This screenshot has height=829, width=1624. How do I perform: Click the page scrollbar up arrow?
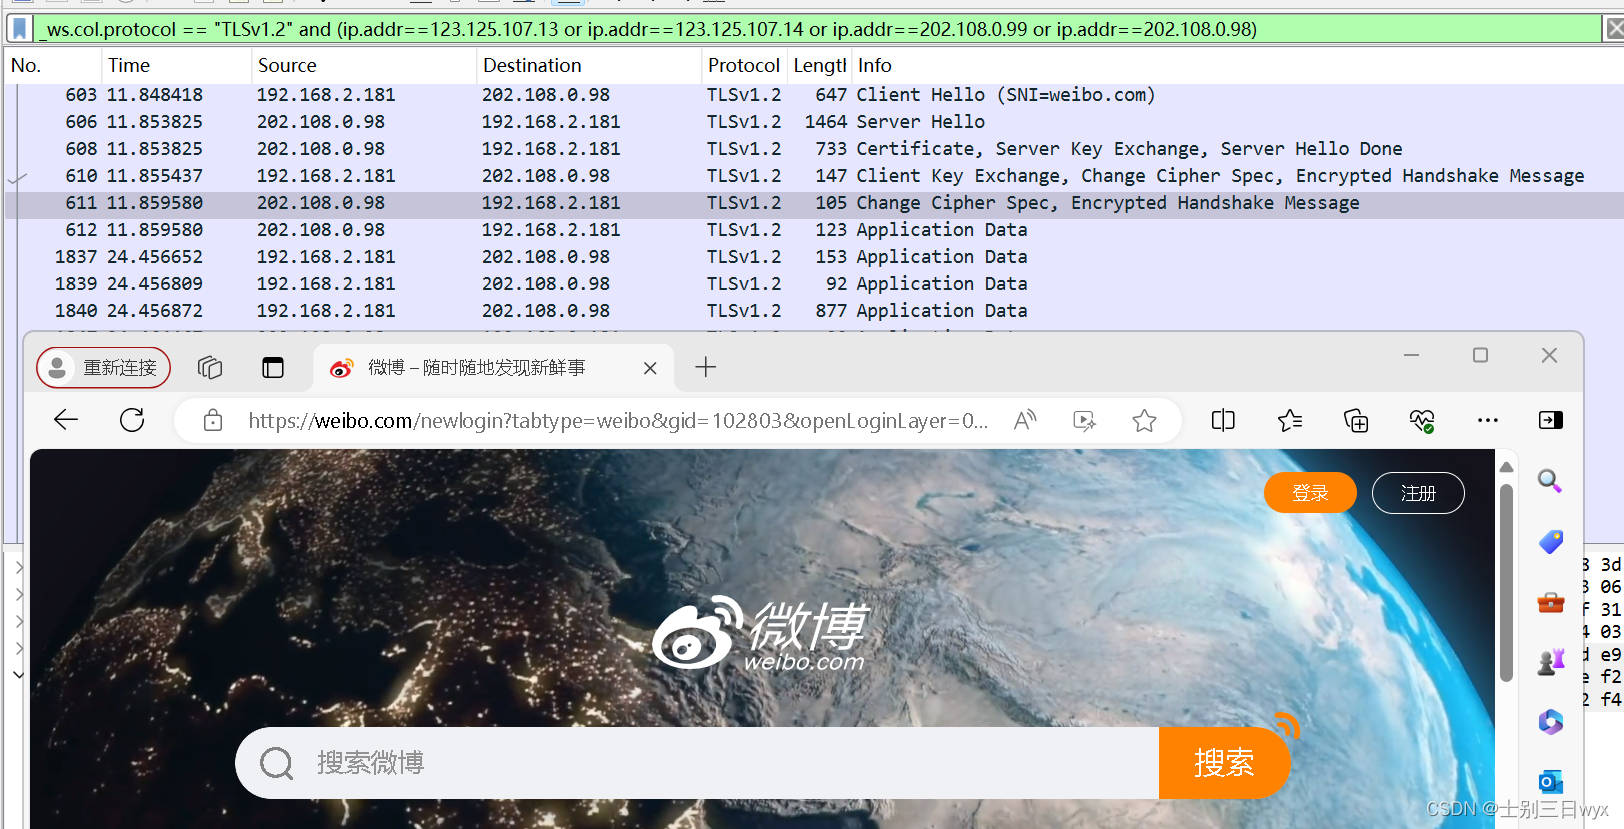(x=1506, y=467)
